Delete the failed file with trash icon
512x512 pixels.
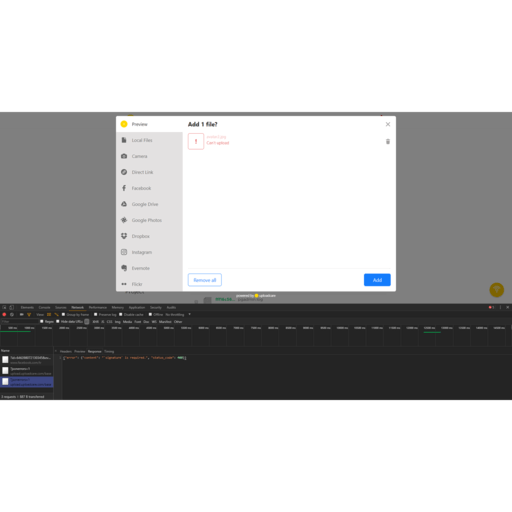(x=388, y=142)
